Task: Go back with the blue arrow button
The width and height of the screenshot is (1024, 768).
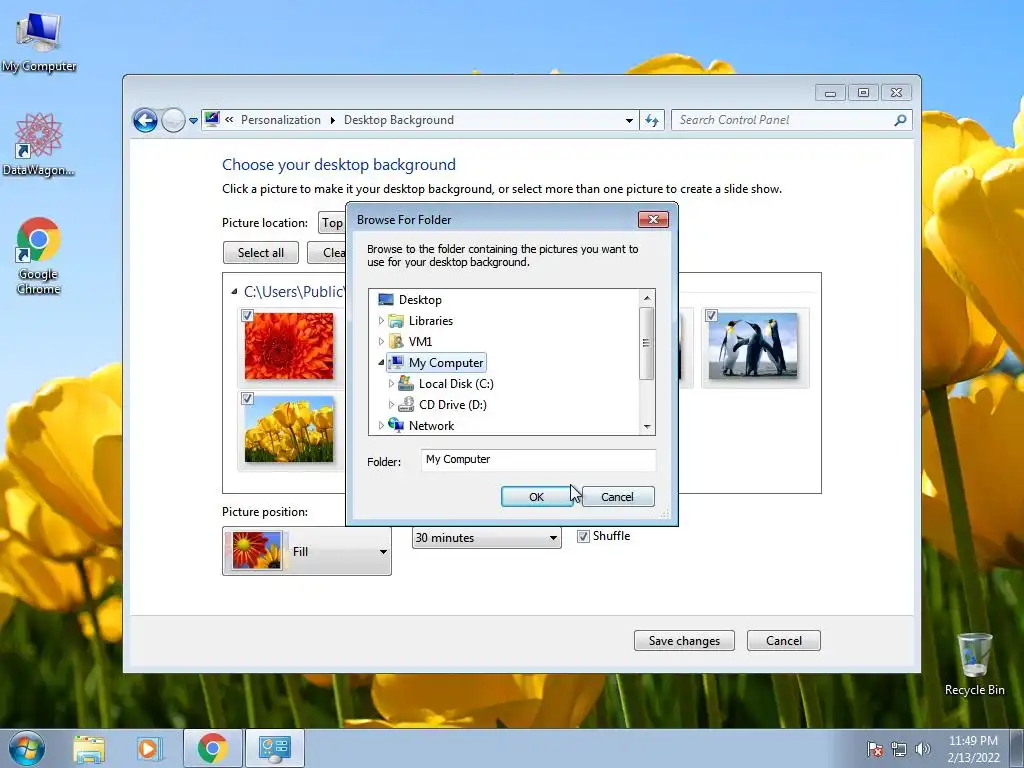Action: point(145,120)
